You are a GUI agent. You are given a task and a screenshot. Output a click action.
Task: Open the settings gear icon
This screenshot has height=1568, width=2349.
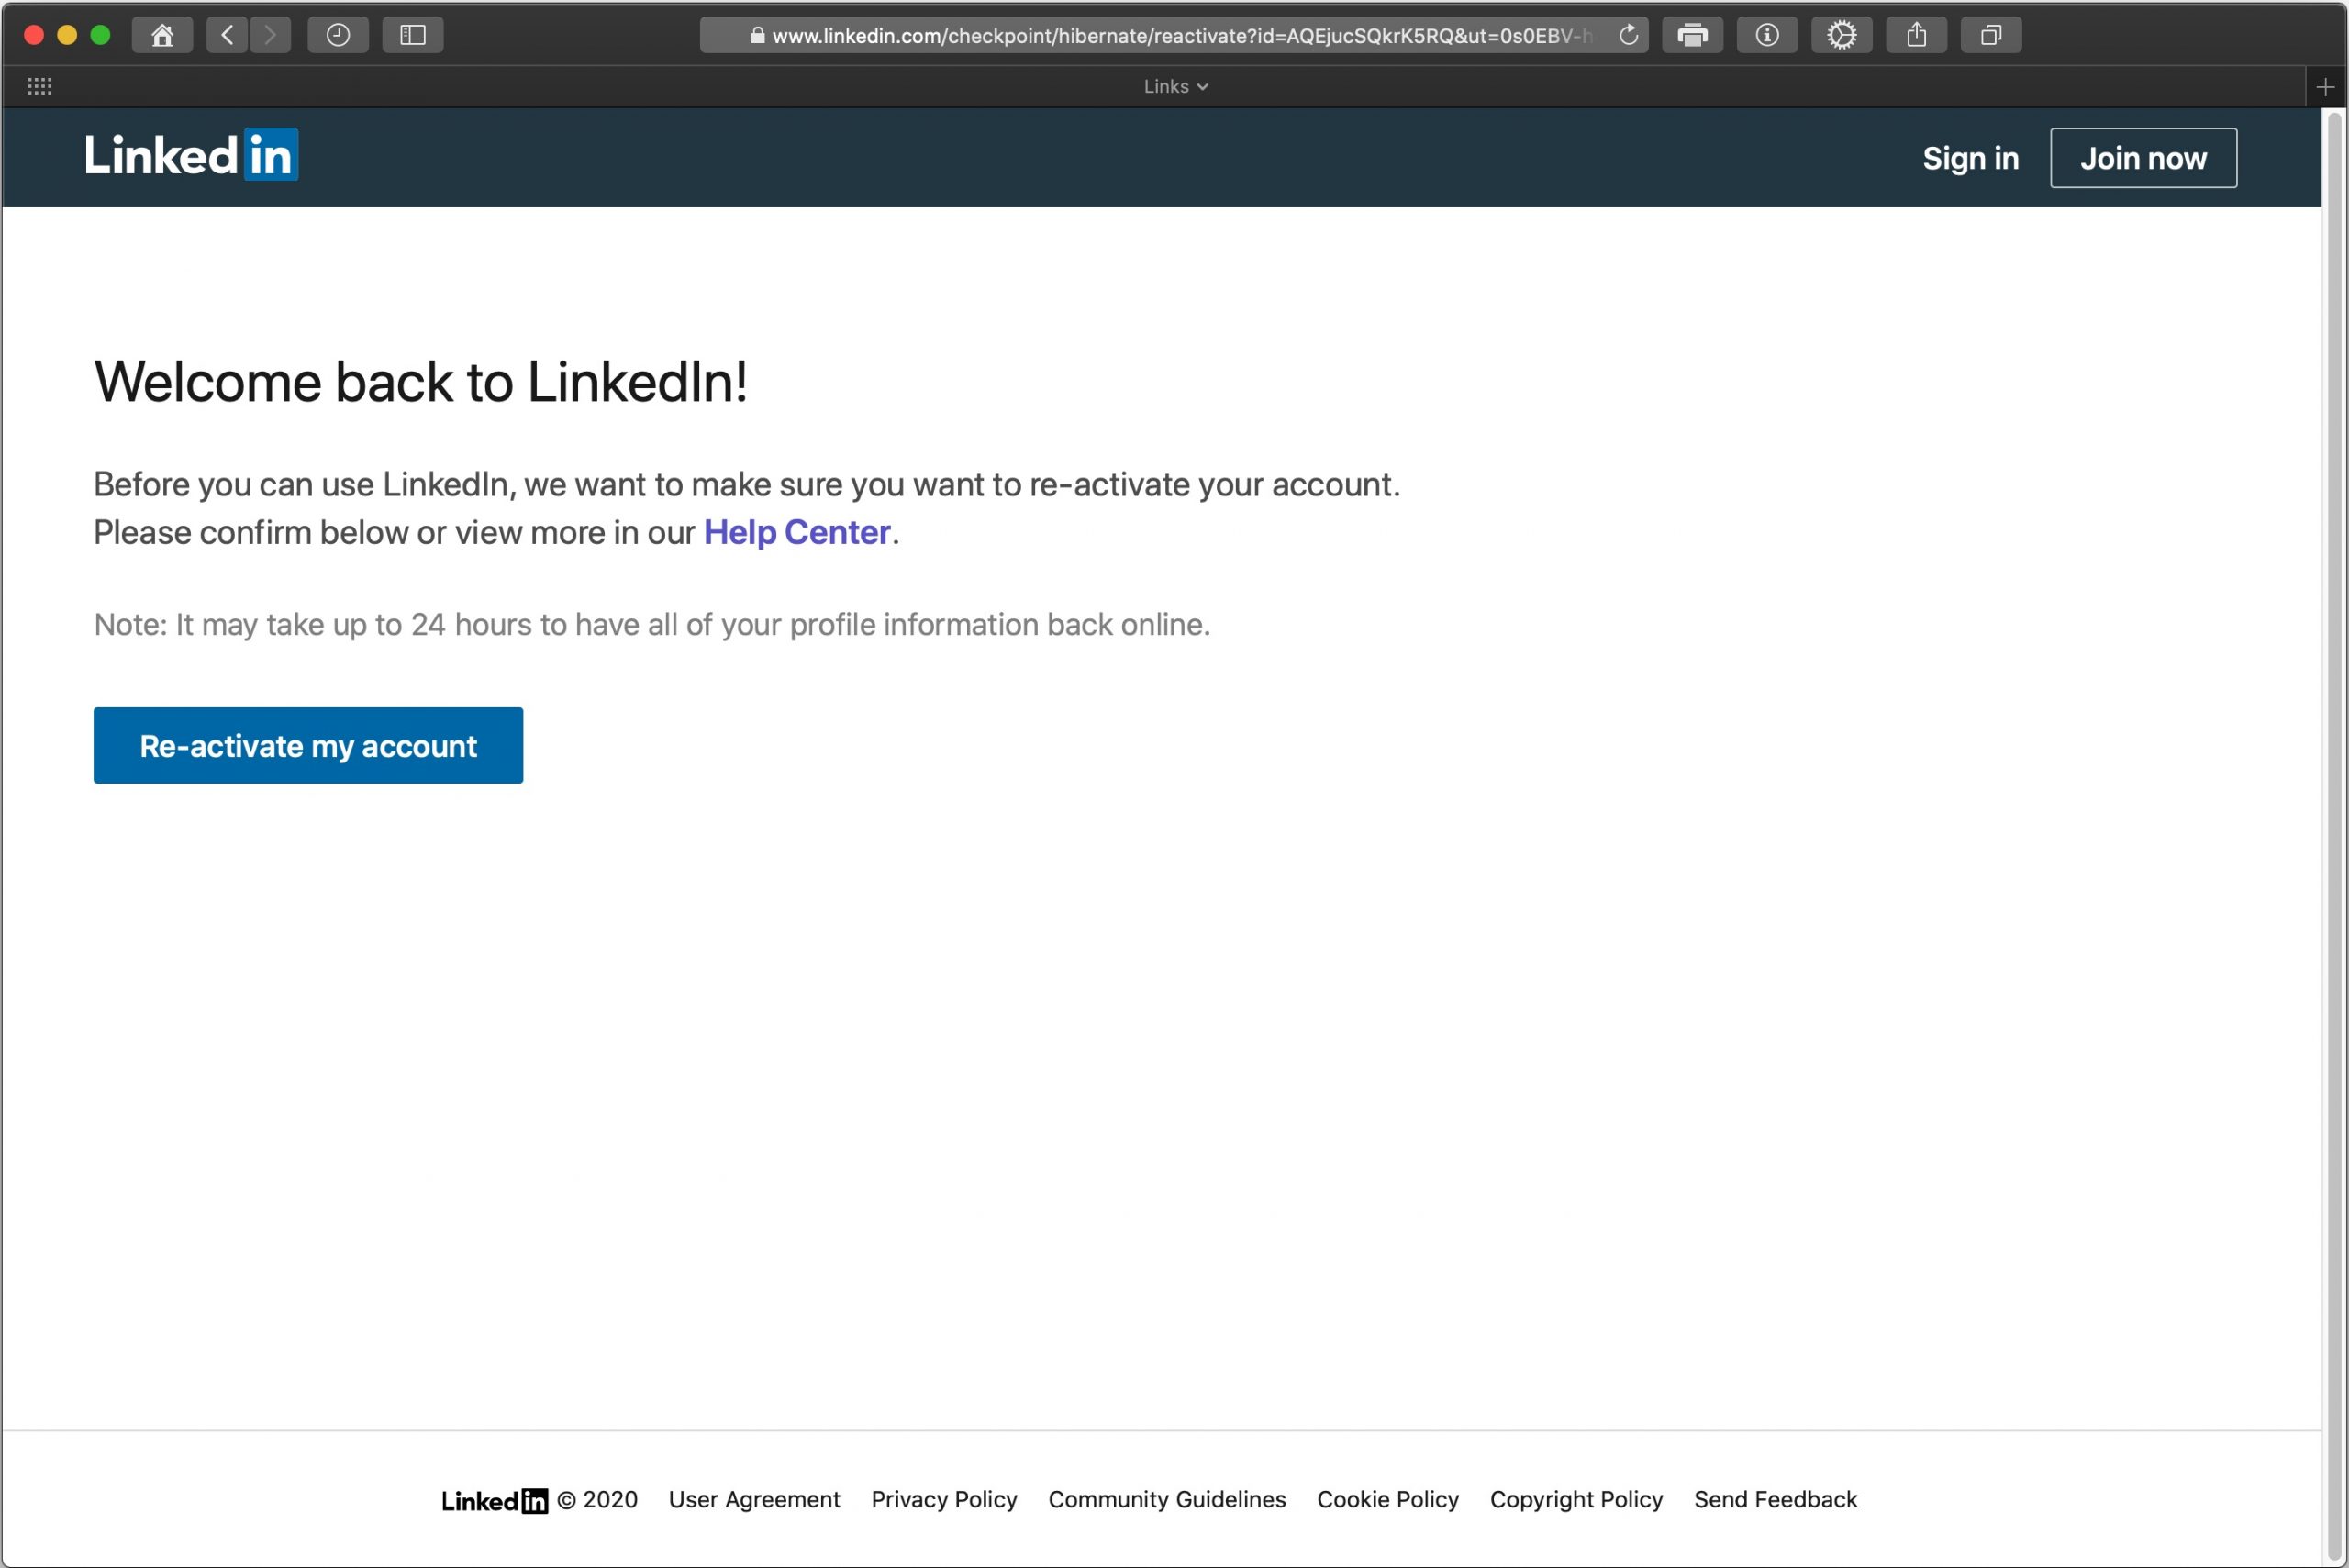tap(1841, 35)
